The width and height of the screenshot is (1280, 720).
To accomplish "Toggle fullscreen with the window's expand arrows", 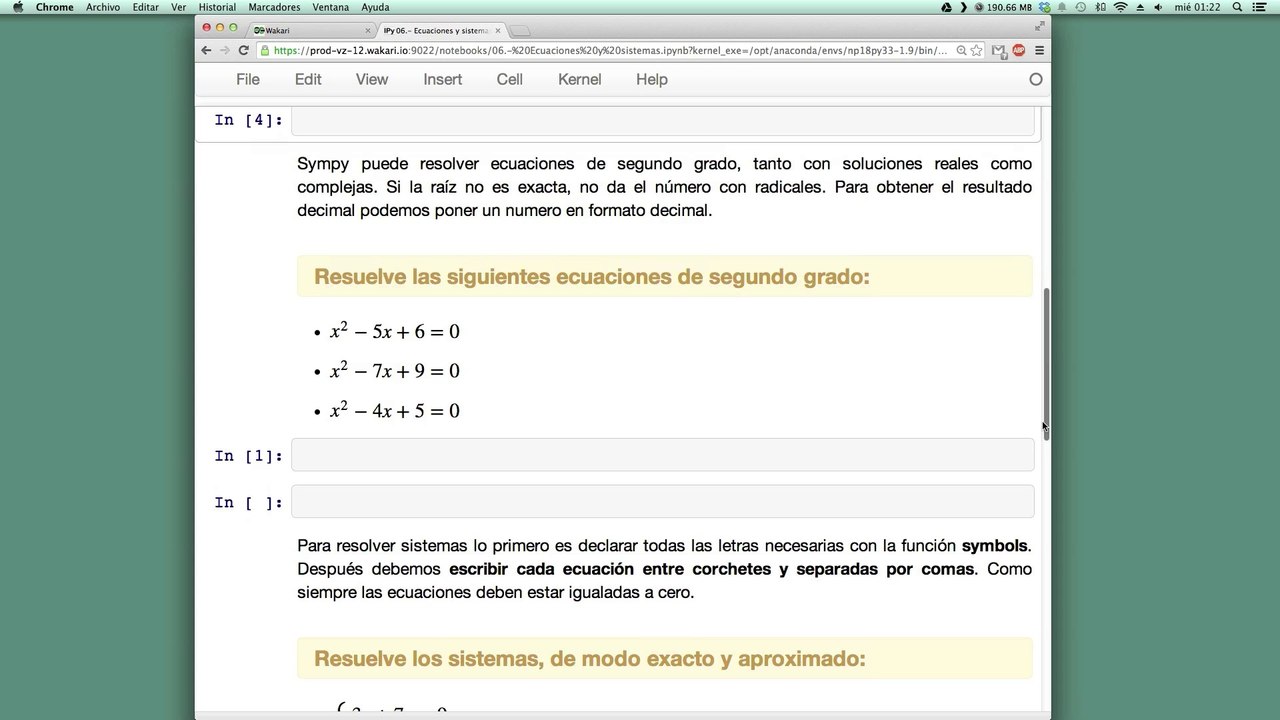I will (1039, 27).
